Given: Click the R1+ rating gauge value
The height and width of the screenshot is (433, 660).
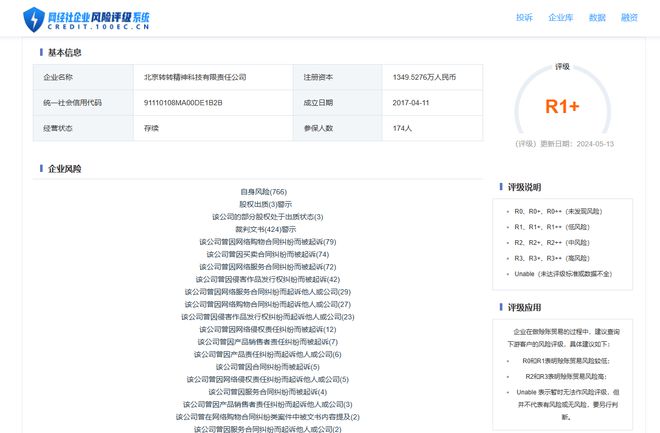Looking at the screenshot, I should (x=562, y=106).
